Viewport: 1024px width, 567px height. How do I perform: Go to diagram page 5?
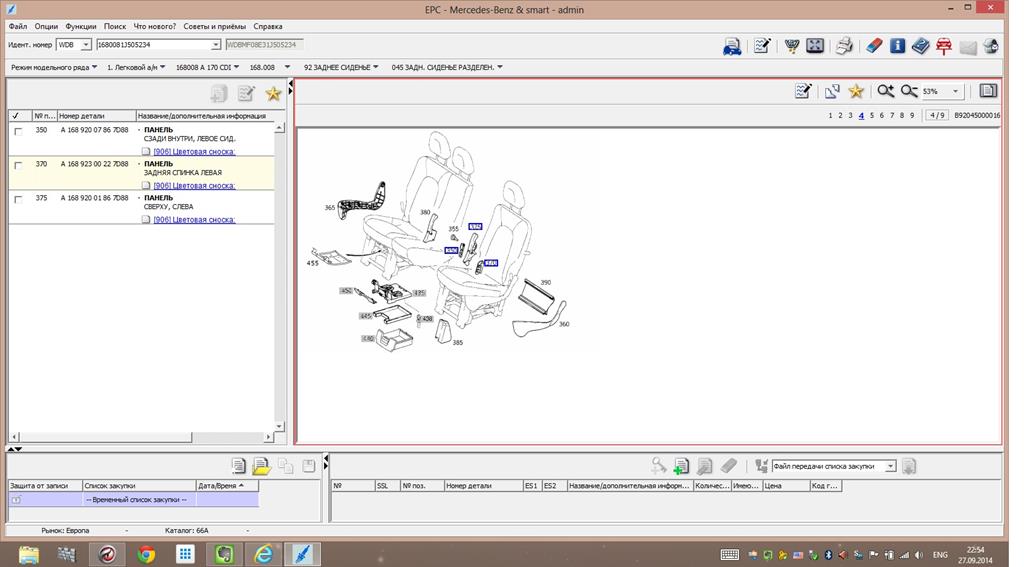pyautogui.click(x=872, y=116)
